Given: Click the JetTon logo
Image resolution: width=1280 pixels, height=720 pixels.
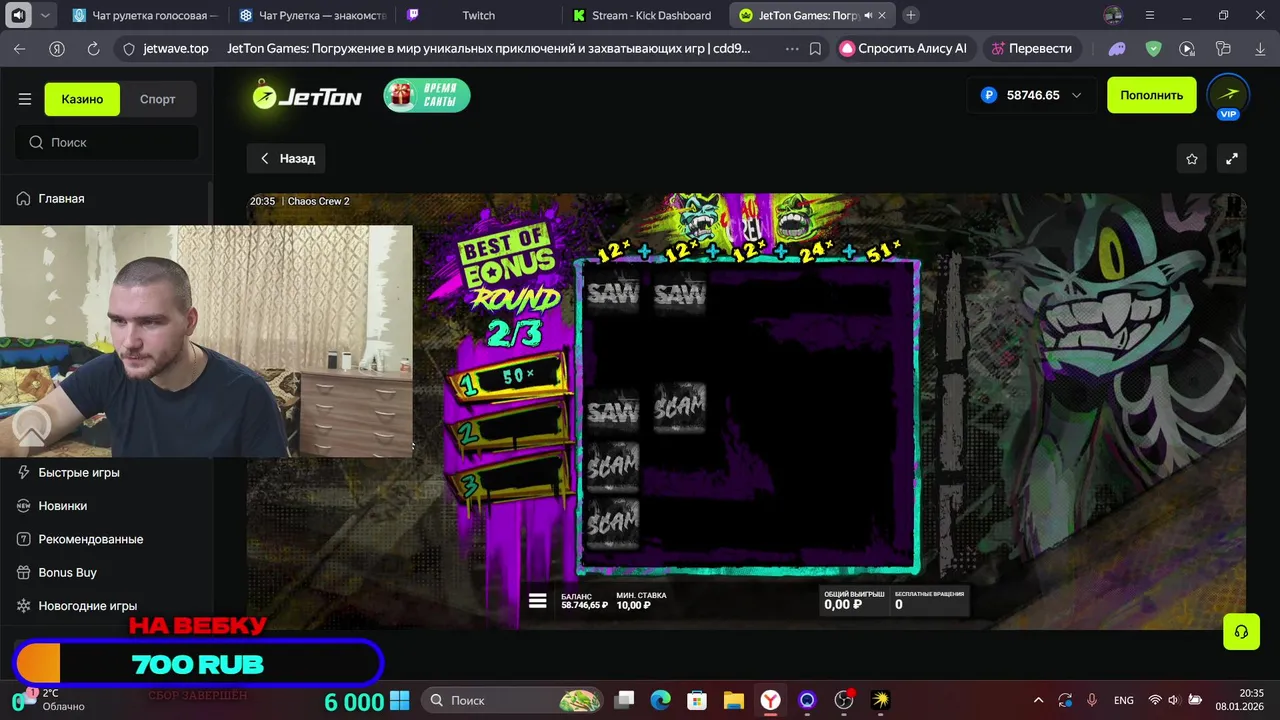Looking at the screenshot, I should coord(307,95).
